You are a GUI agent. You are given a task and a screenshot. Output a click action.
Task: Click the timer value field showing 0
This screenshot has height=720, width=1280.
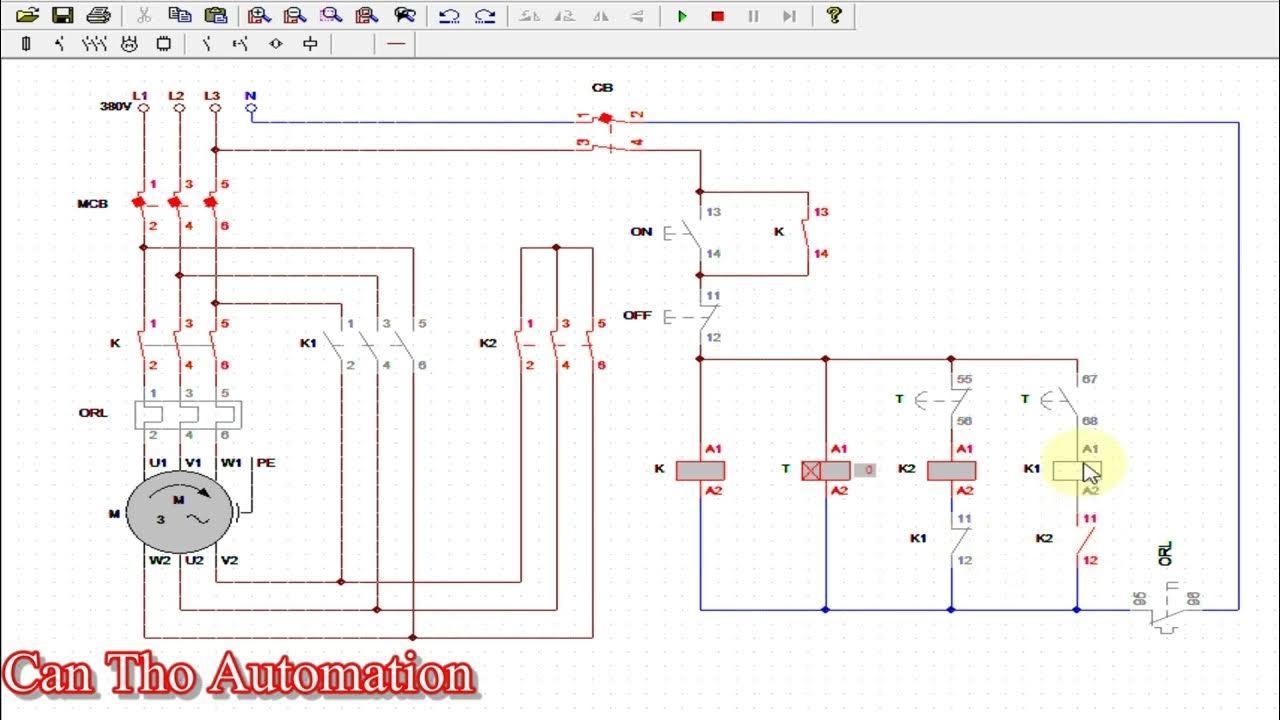tap(866, 470)
